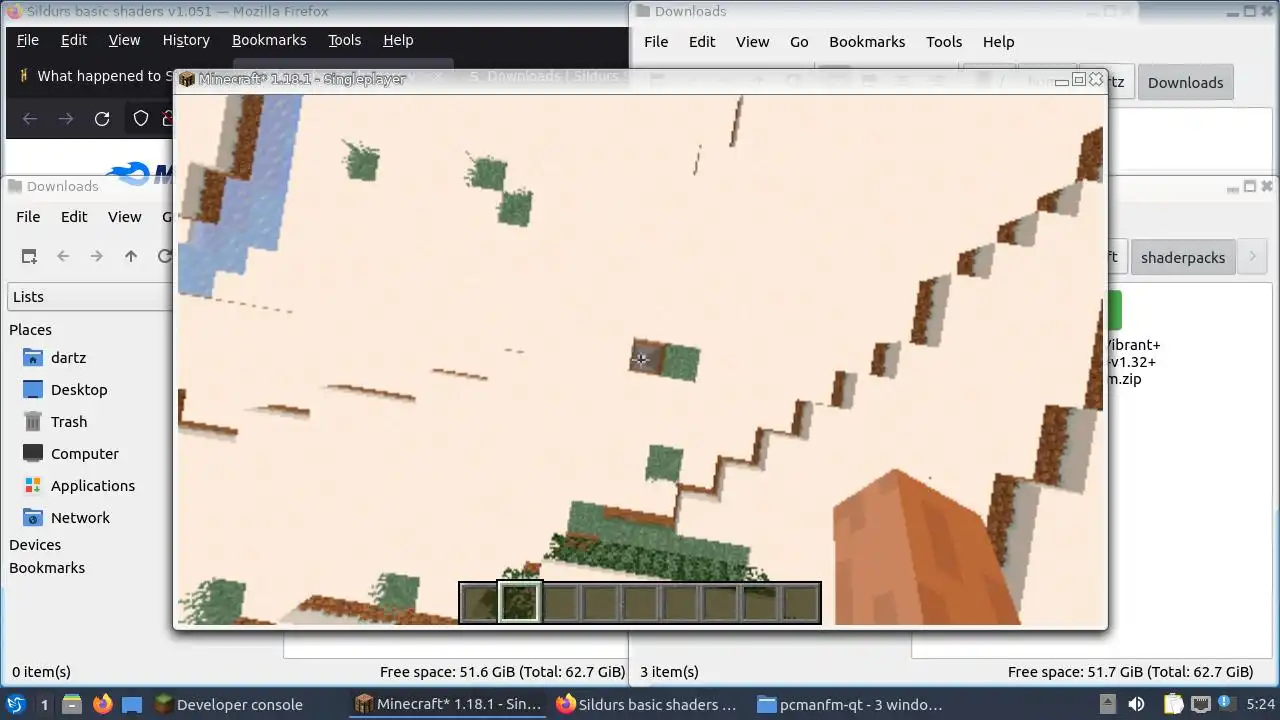This screenshot has height=720, width=1280.
Task: Go forward in left Downloads file manager
Action: pos(97,256)
